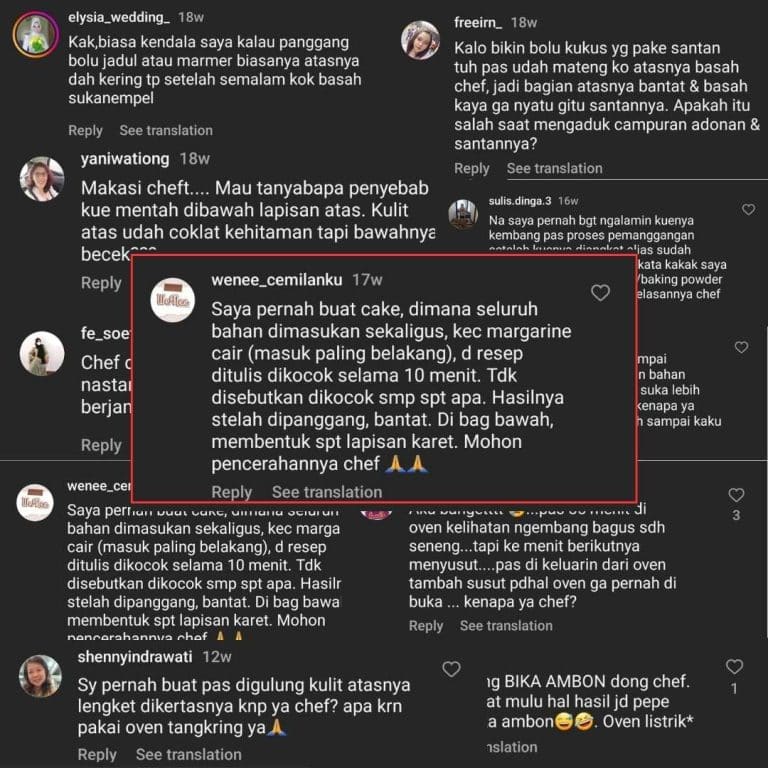The image size is (768, 768).
Task: See translation of highlighted wenee_cemilanku comment
Action: 327,492
